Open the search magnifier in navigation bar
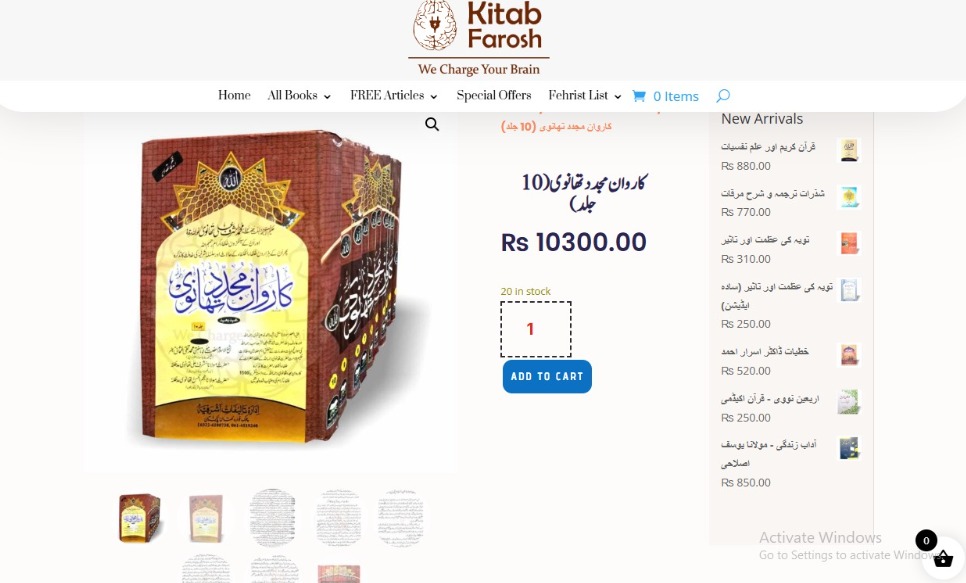The image size is (966, 583). [x=723, y=96]
